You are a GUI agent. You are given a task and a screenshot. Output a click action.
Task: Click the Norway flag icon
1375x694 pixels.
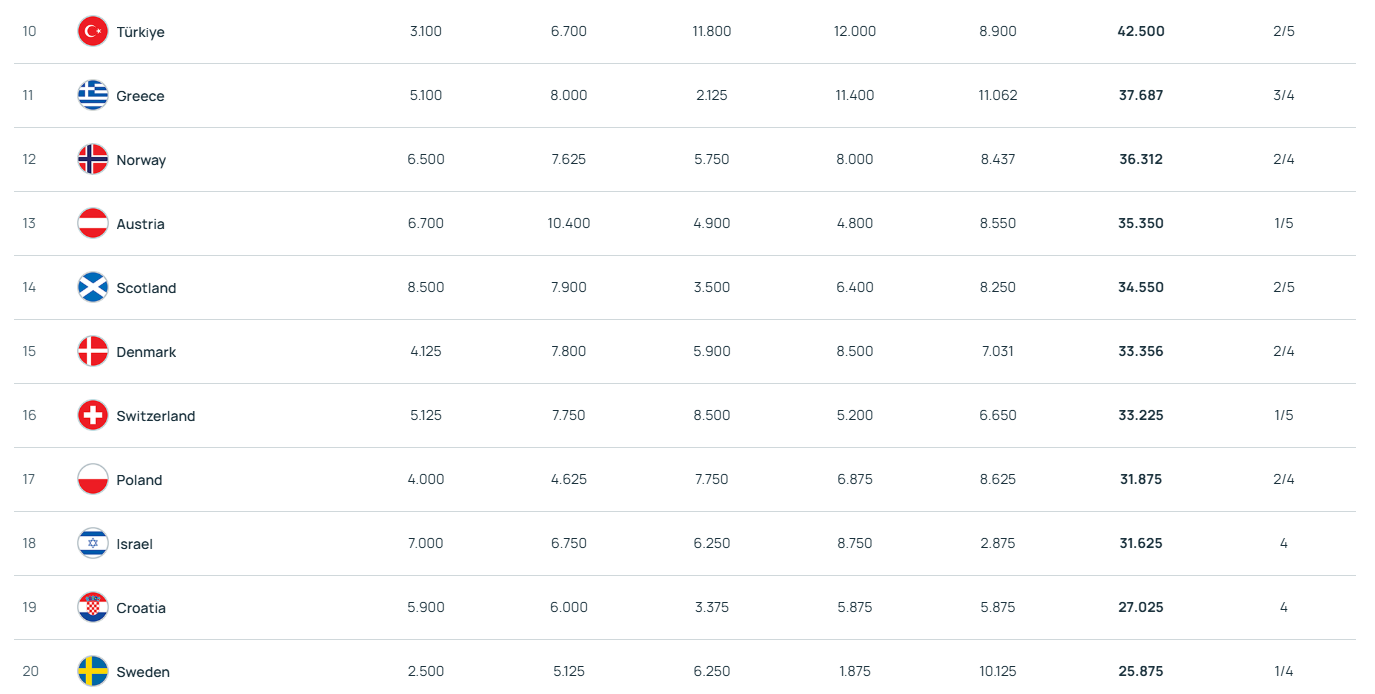pyautogui.click(x=93, y=160)
